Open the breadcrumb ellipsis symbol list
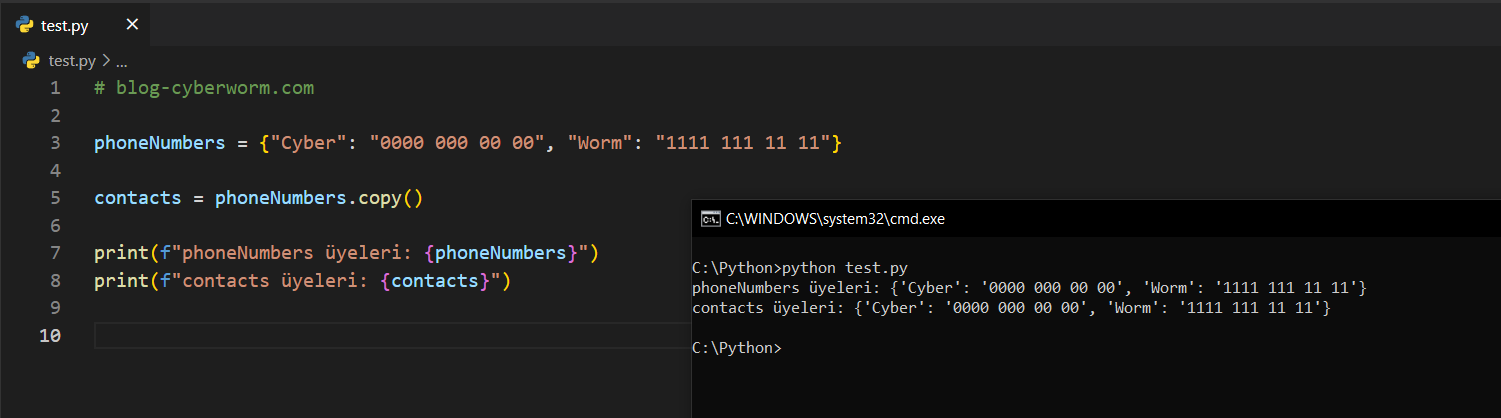This screenshot has height=418, width=1501. coord(121,60)
